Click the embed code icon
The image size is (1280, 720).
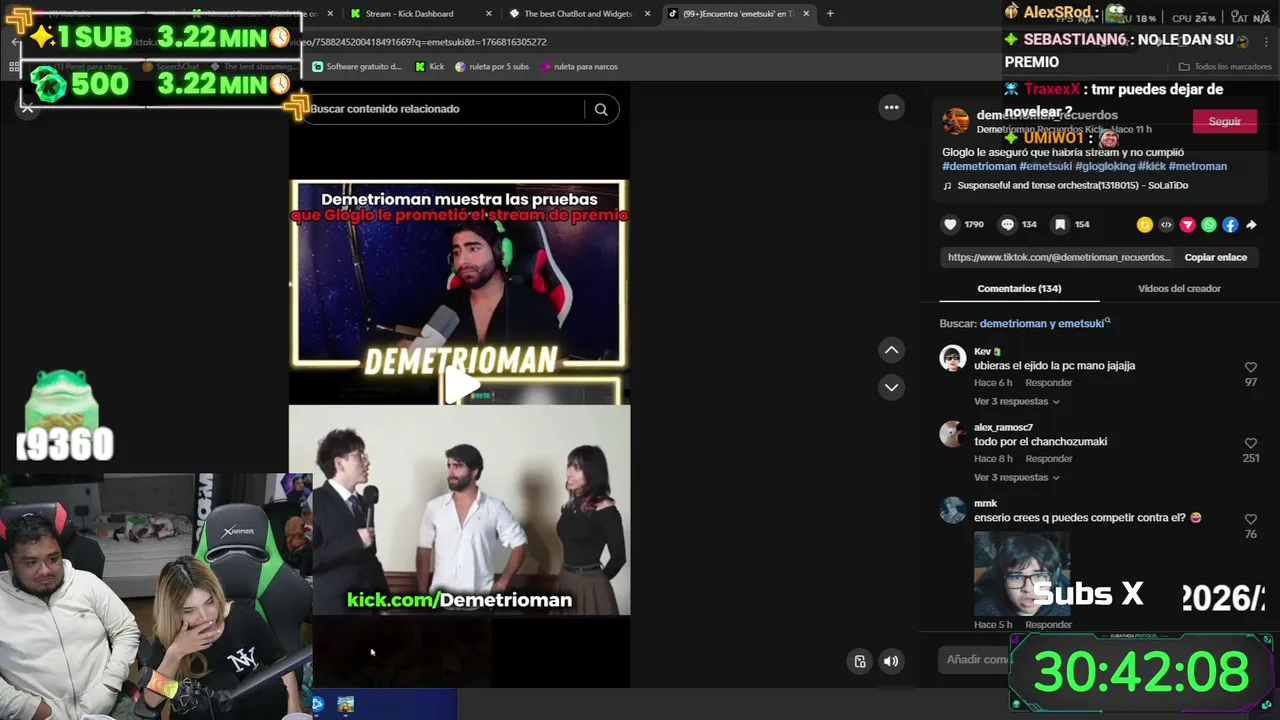click(1166, 225)
